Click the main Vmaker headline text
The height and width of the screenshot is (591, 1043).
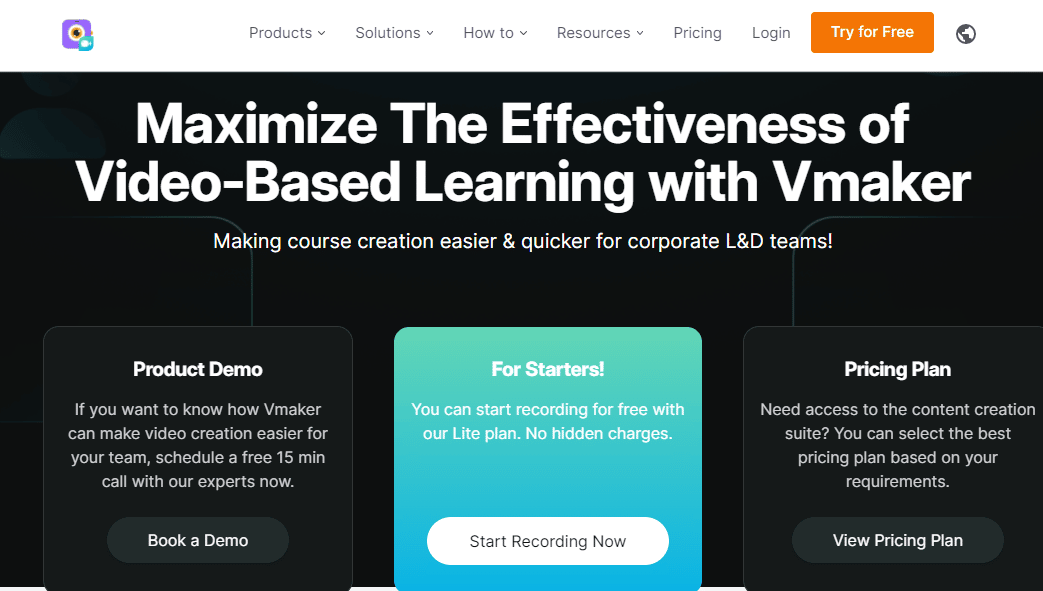523,153
